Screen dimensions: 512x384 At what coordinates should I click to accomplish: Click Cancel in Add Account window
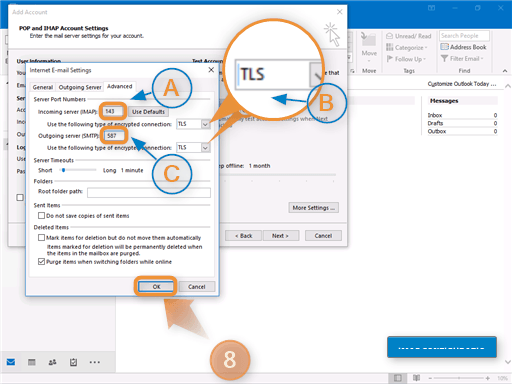(x=323, y=236)
